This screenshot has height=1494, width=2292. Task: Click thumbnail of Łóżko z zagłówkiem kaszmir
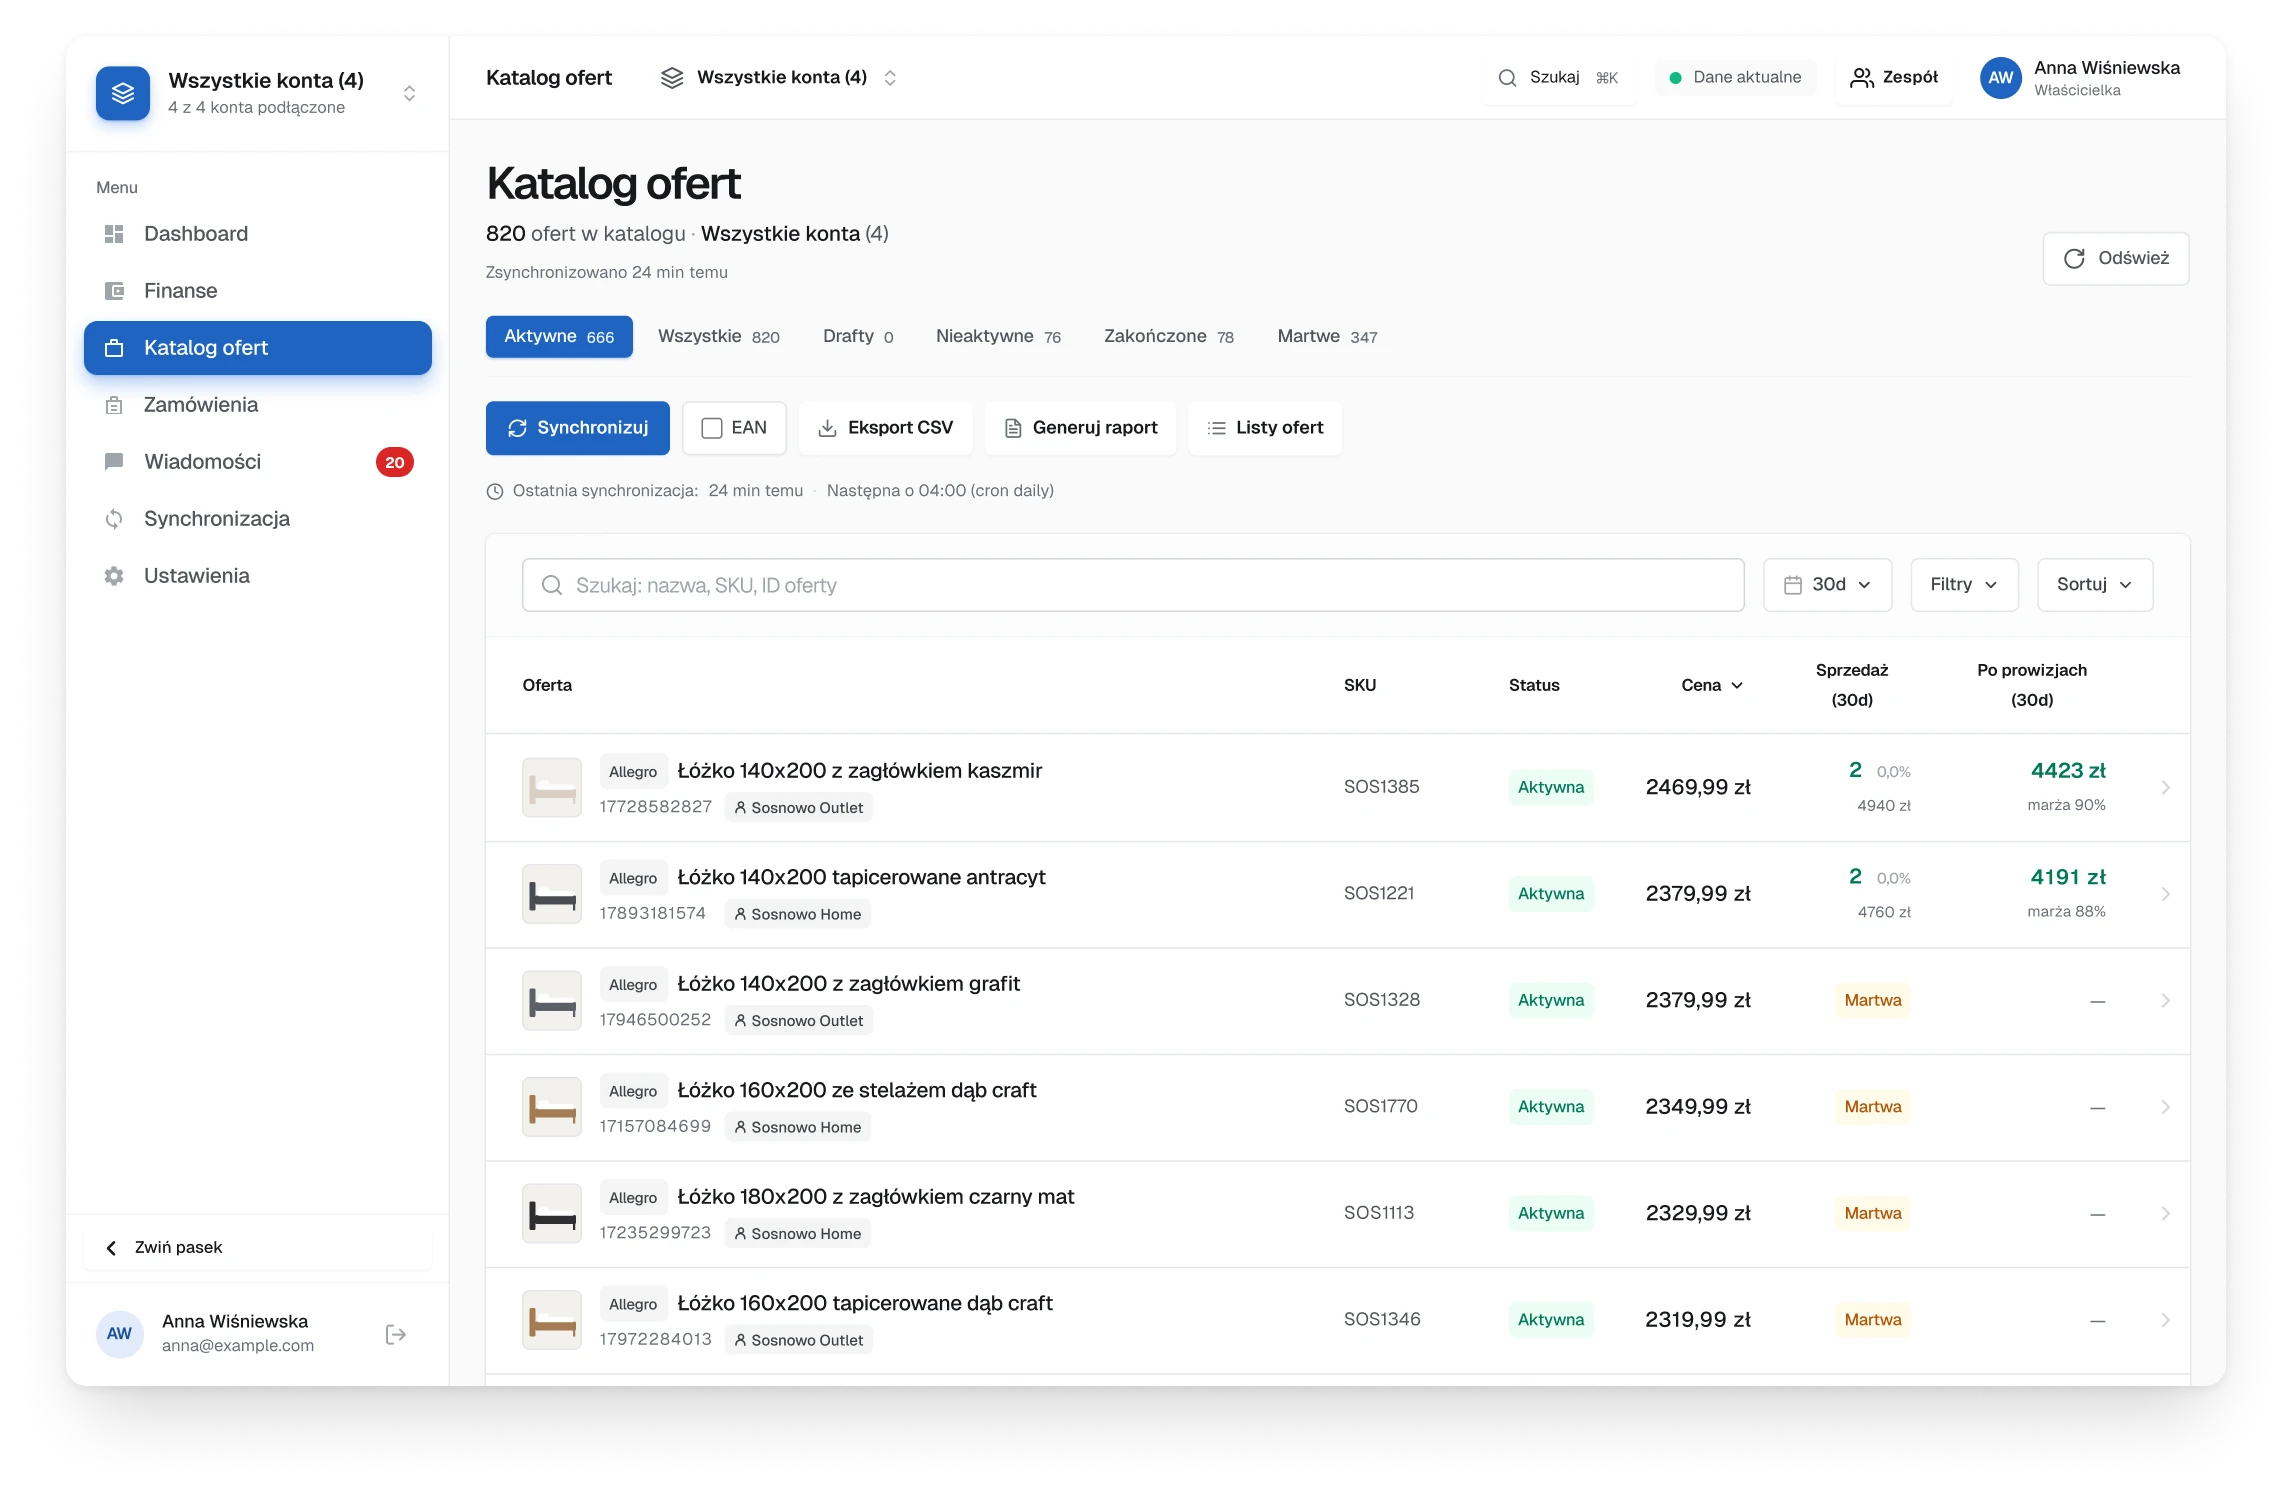[x=552, y=788]
